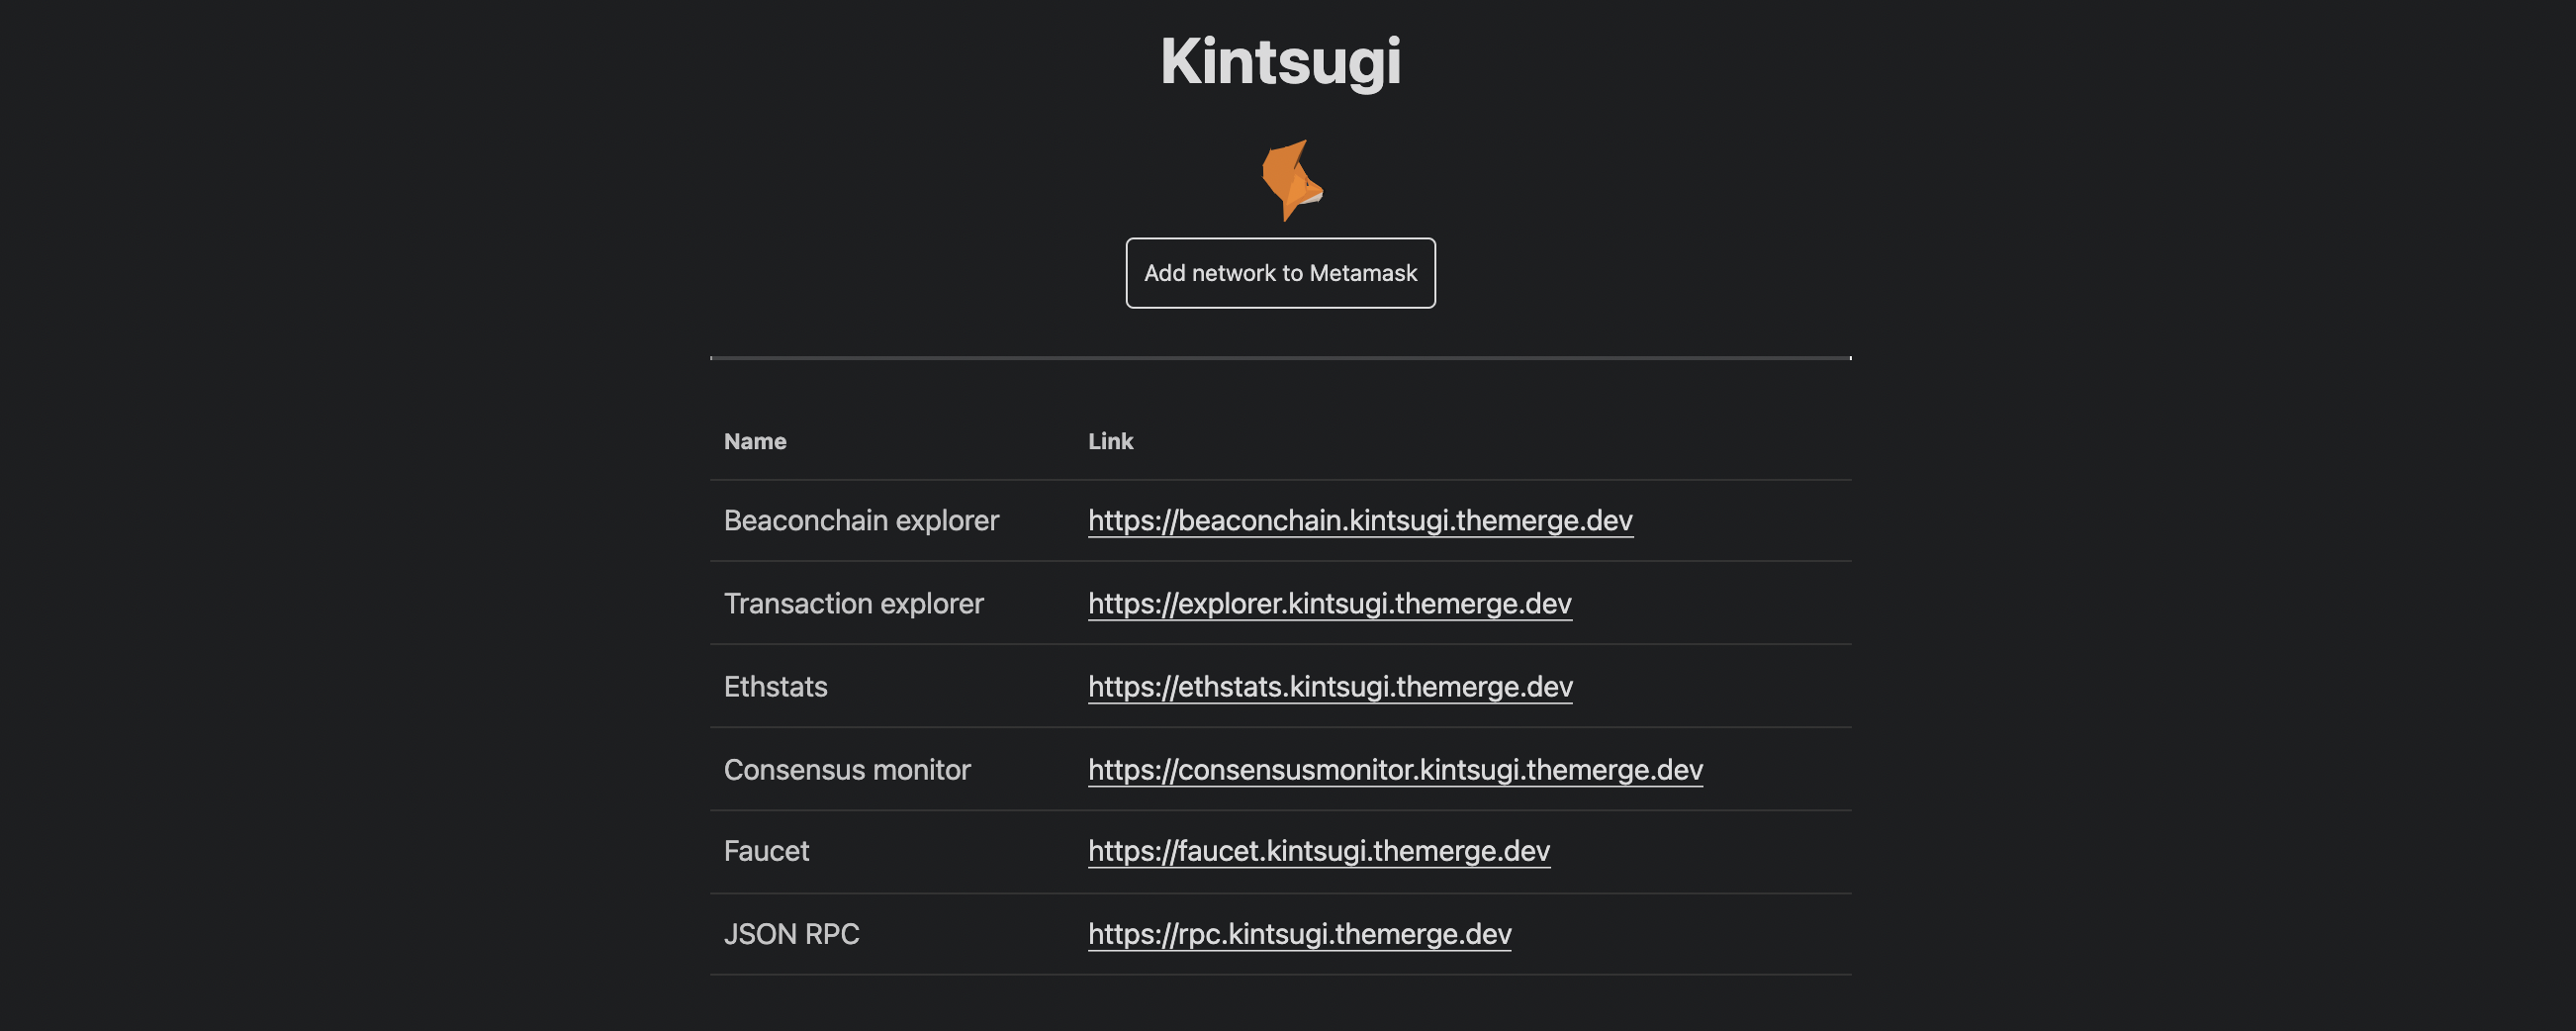Click the Kintsugi page heading
This screenshot has height=1031, width=2576.
coord(1280,61)
